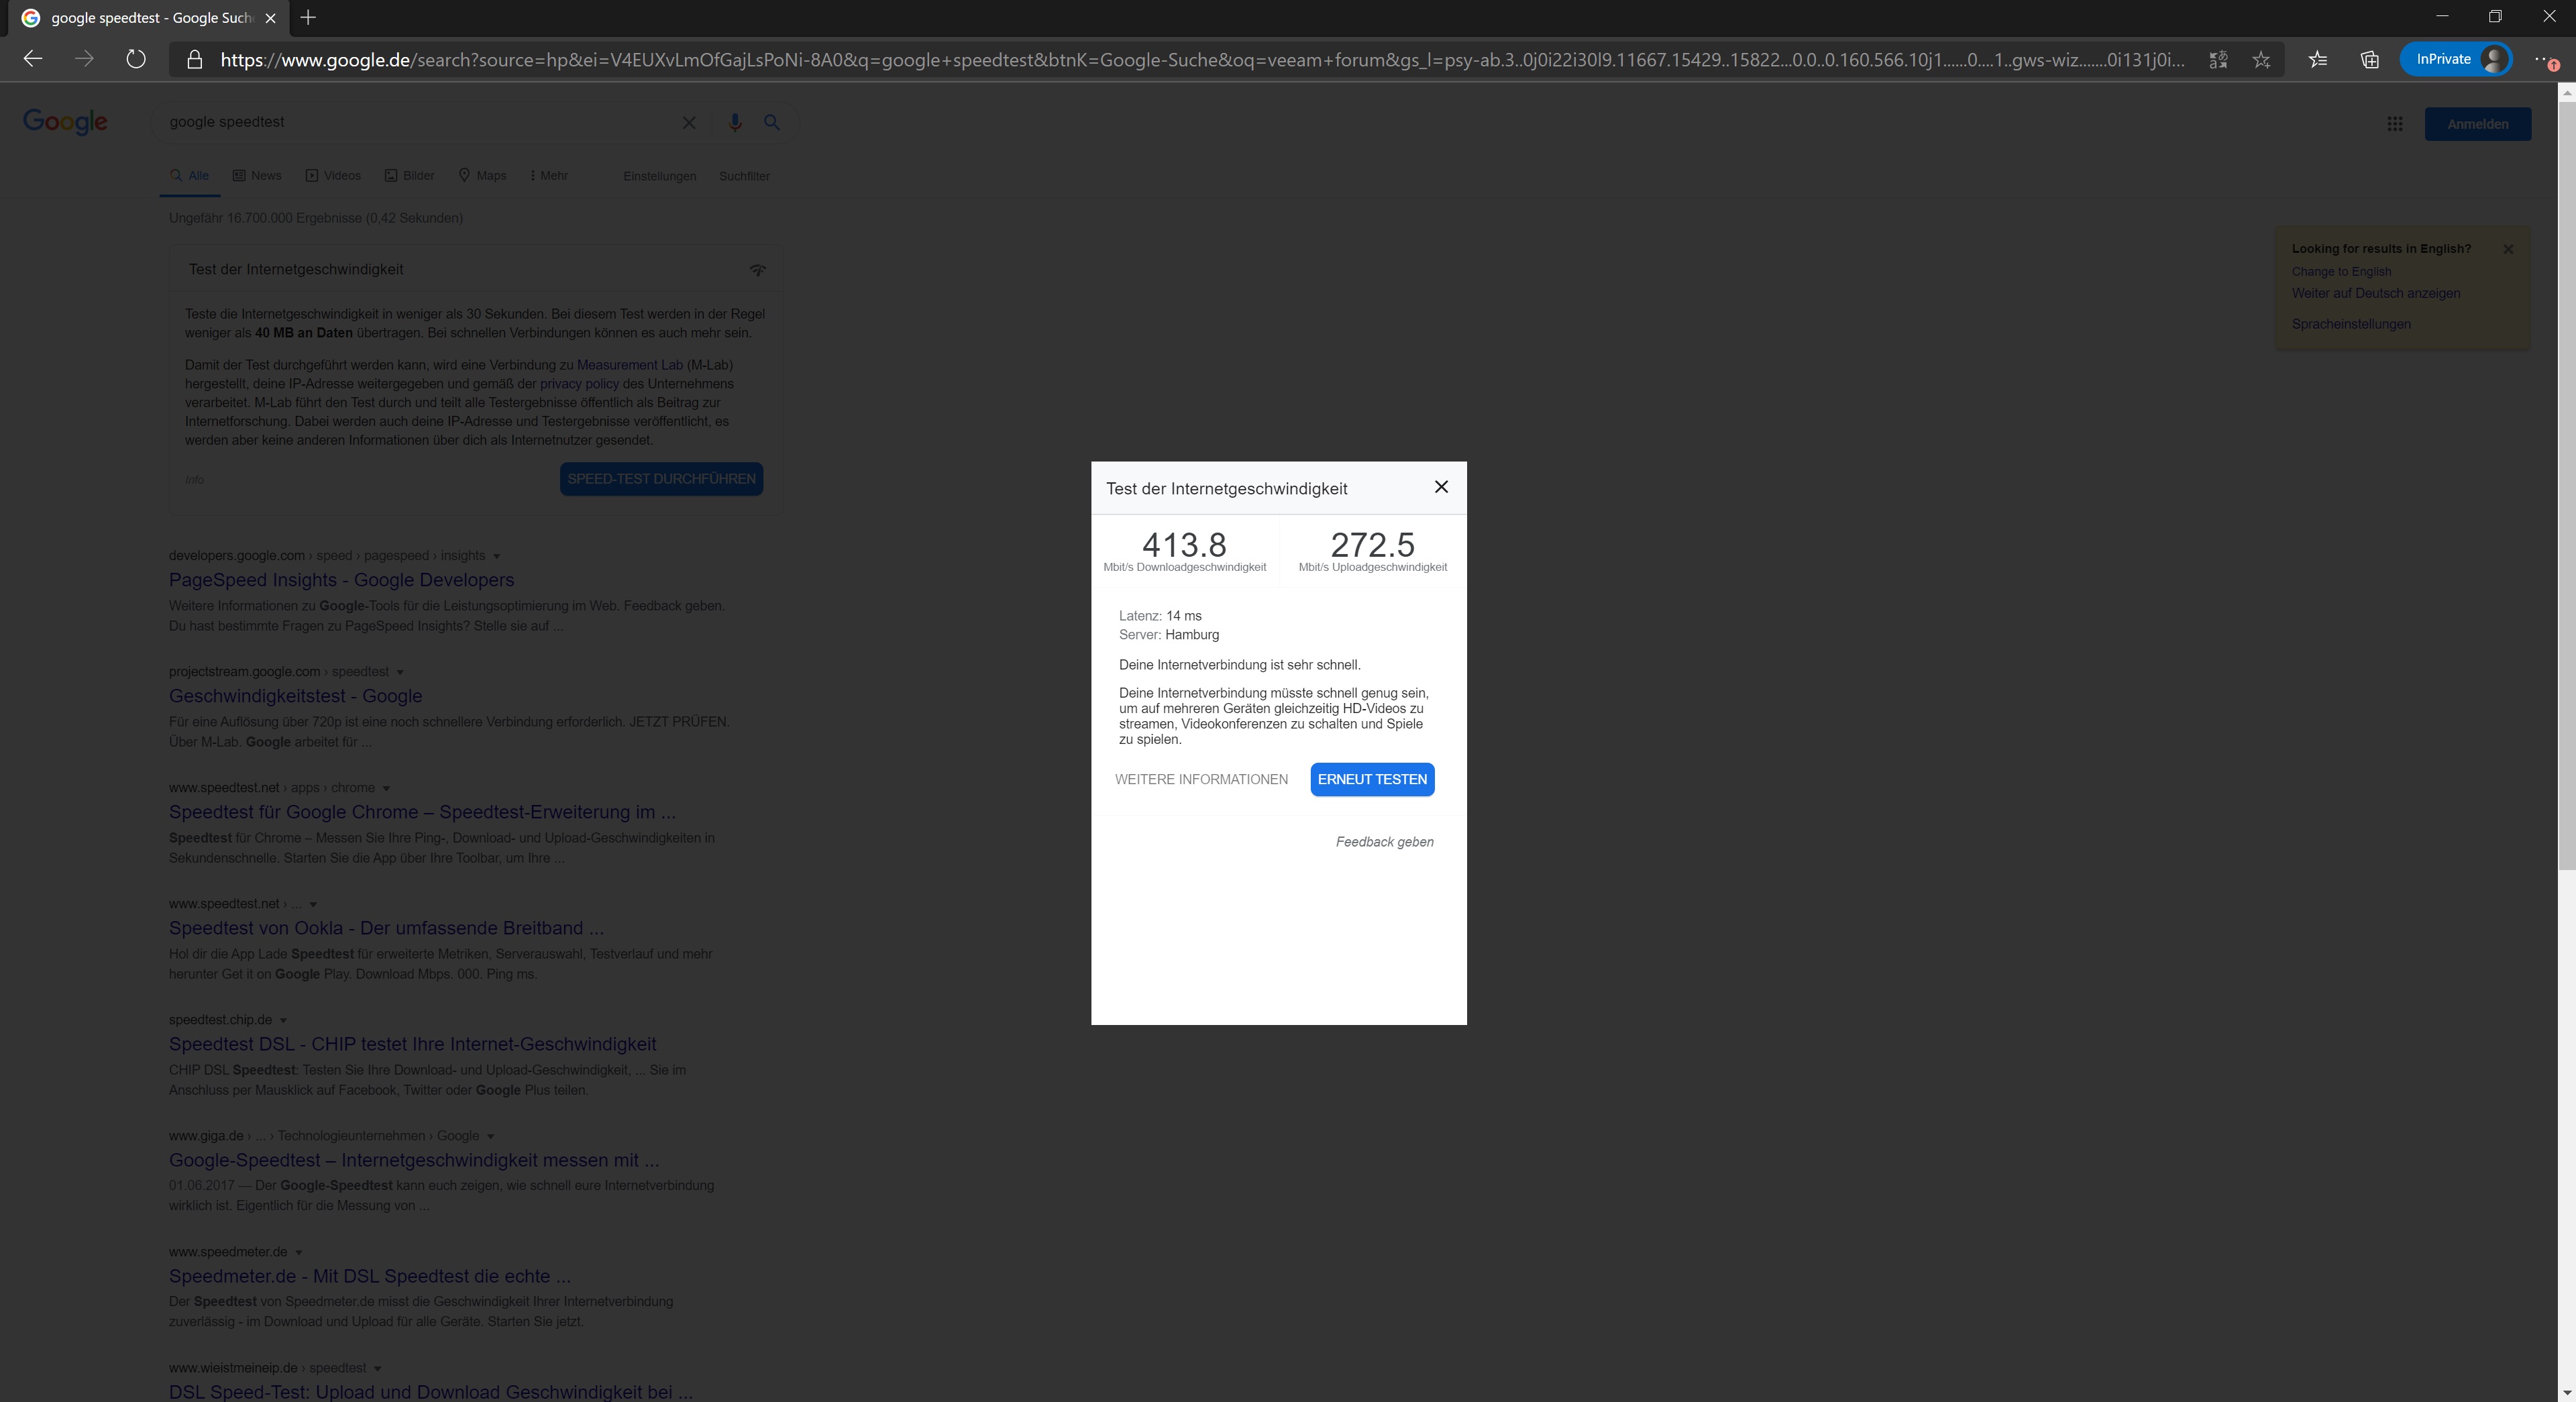This screenshot has width=2576, height=1402.
Task: Click Feedback geben link
Action: coord(1384,842)
